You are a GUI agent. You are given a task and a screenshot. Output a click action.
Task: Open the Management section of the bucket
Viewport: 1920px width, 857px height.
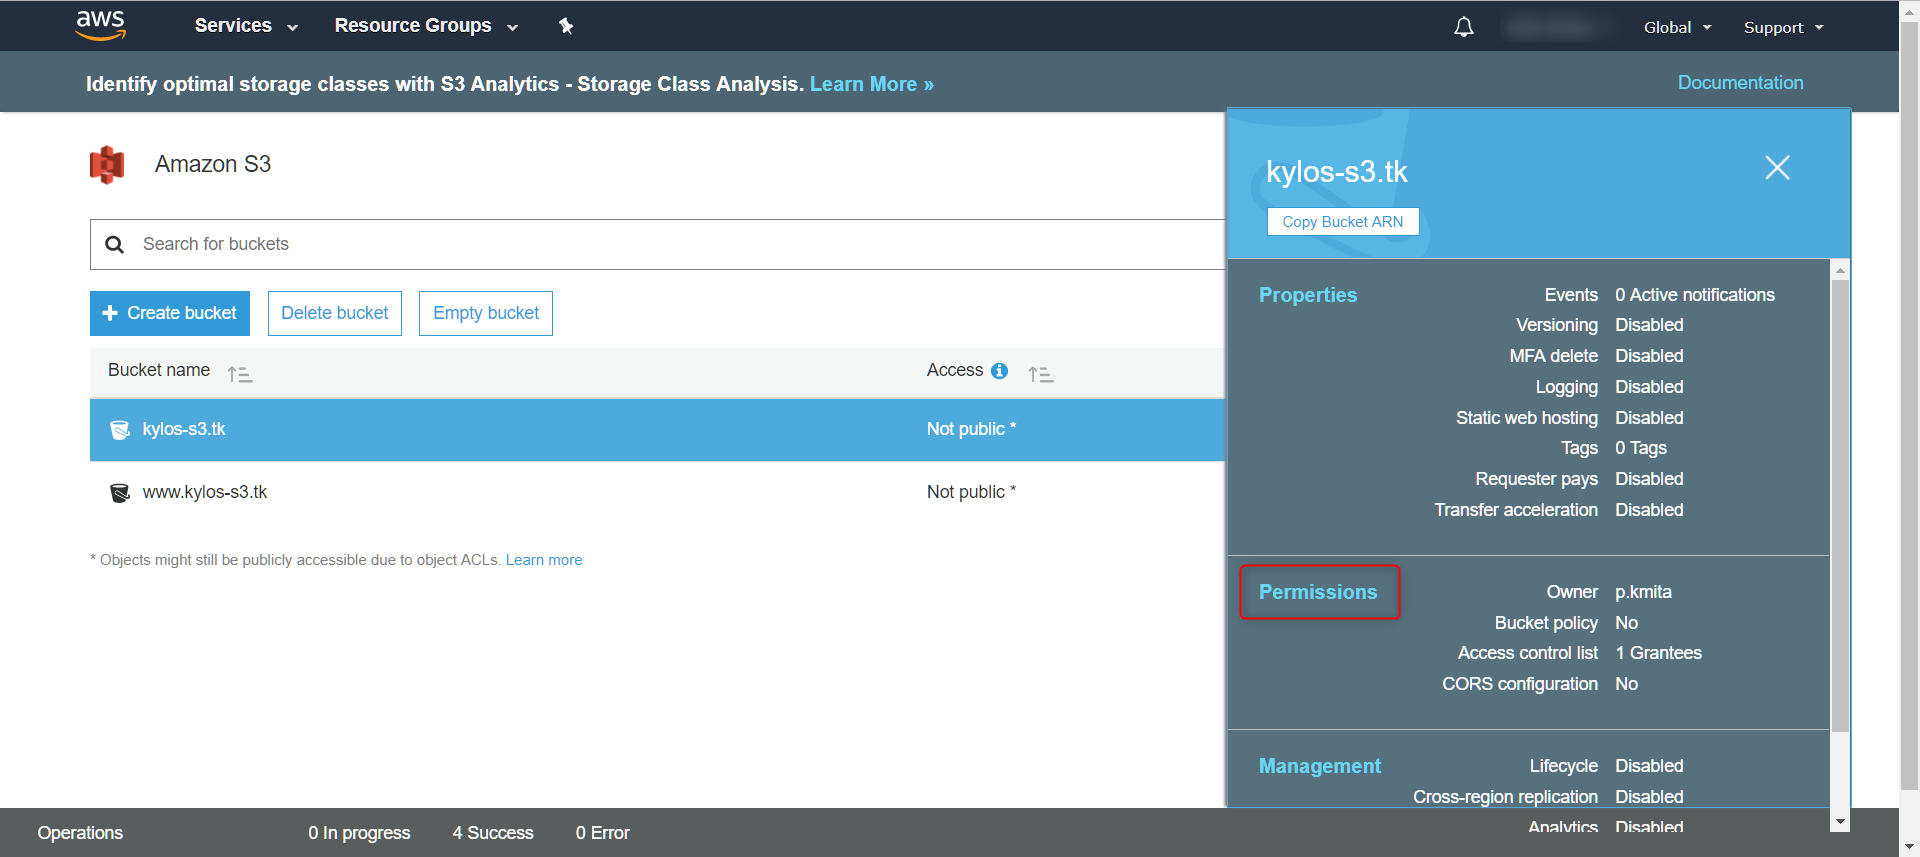coord(1319,766)
